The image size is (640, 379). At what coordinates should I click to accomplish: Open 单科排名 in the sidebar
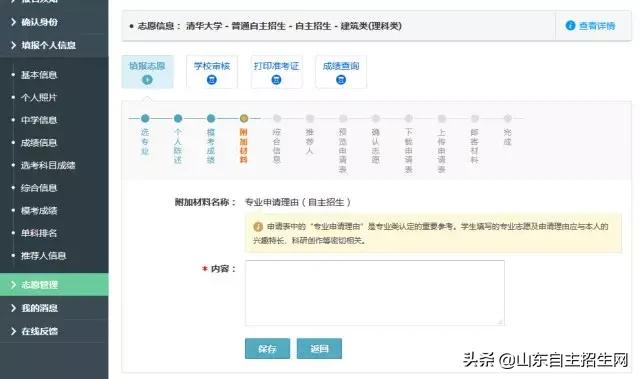coord(39,233)
